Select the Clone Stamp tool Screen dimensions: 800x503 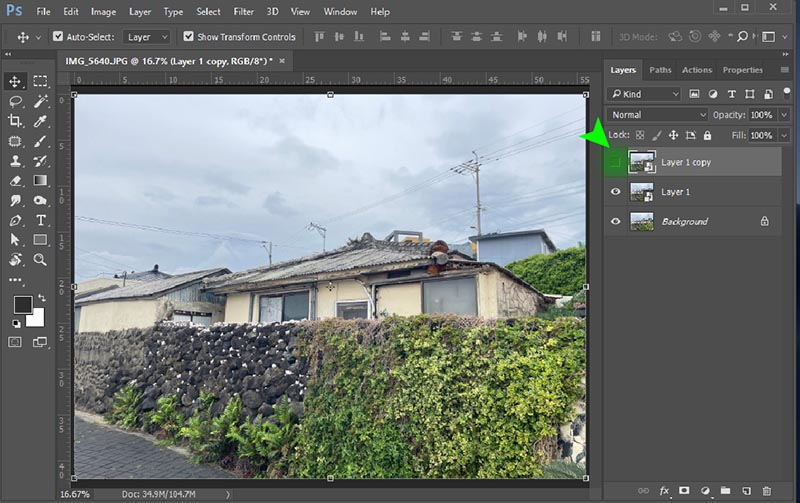click(x=15, y=161)
